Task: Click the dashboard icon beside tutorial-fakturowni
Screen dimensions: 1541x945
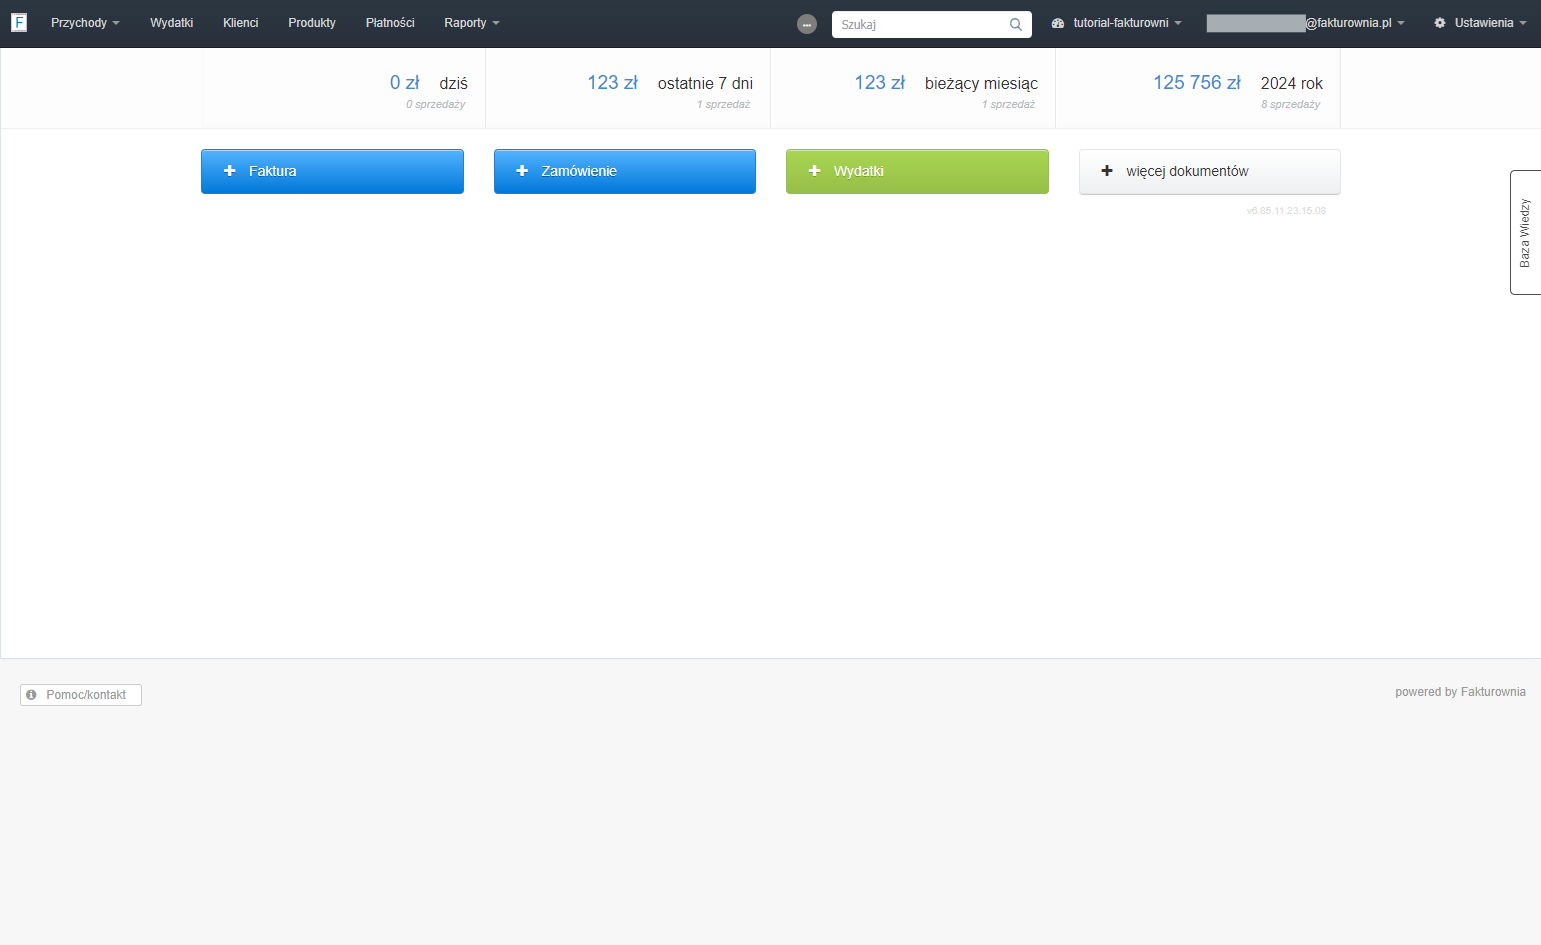Action: (1058, 23)
